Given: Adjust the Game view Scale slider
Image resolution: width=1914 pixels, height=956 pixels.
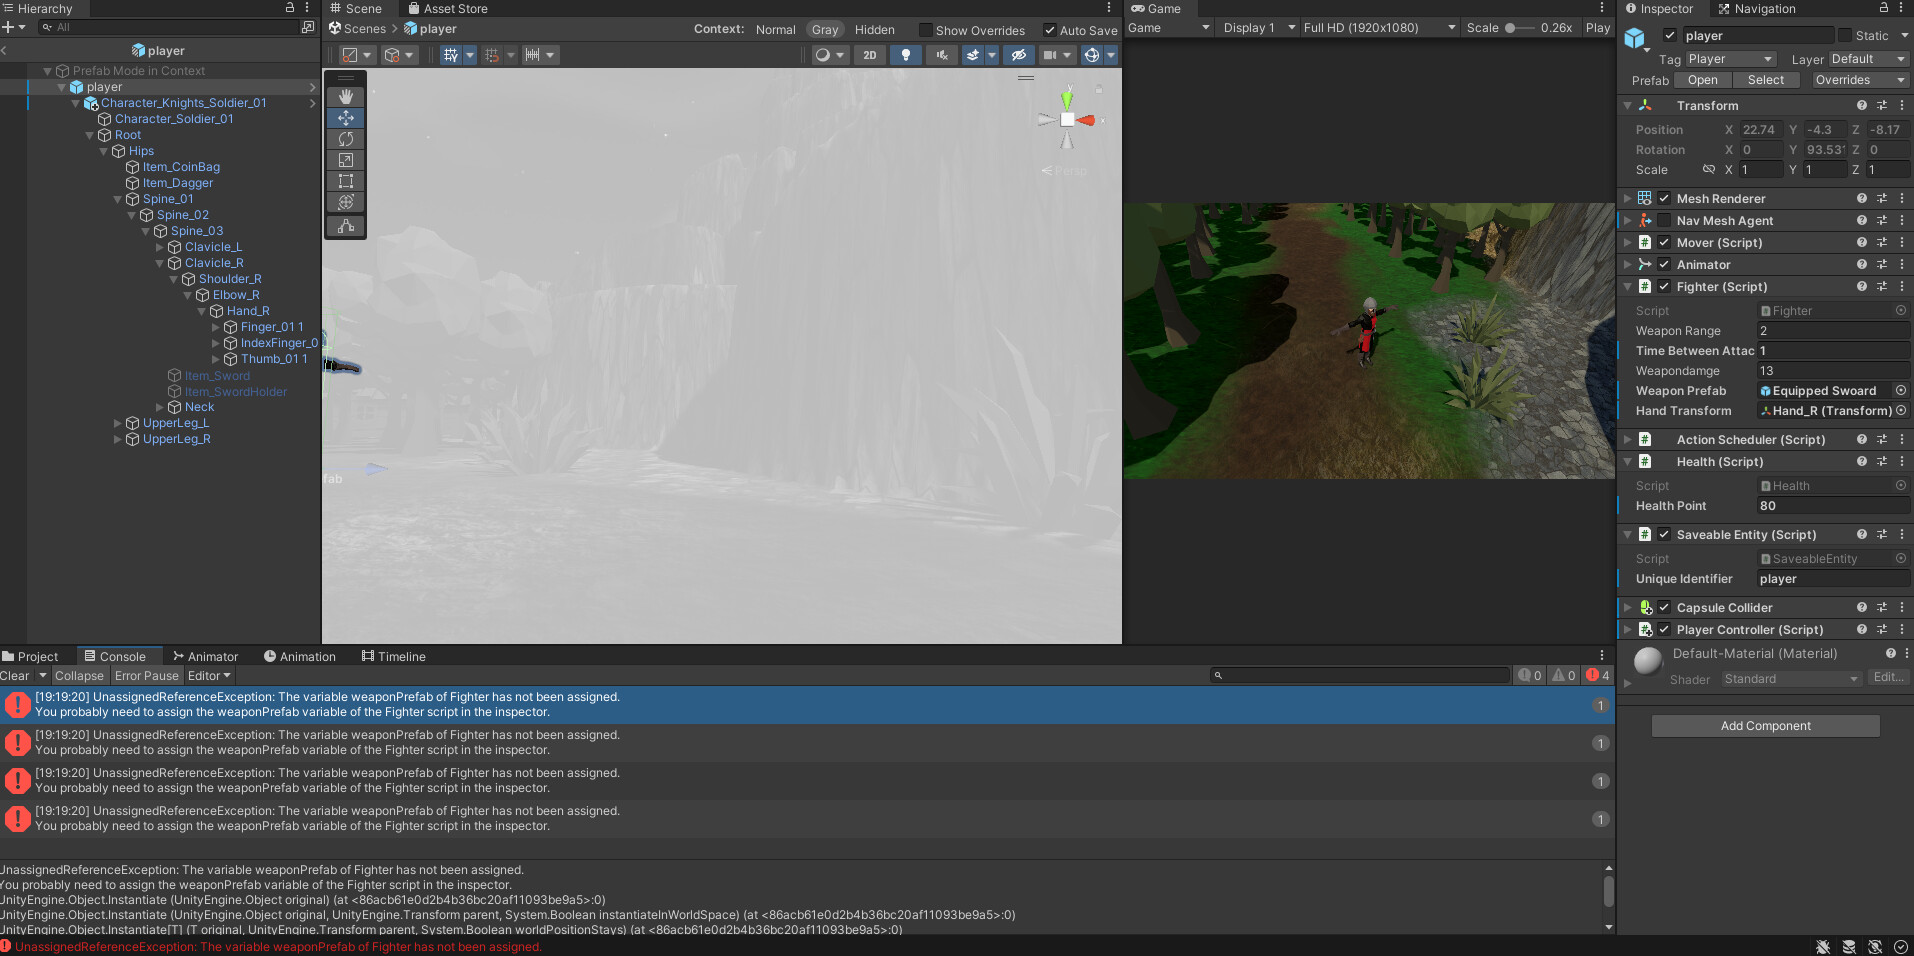Looking at the screenshot, I should [1511, 28].
